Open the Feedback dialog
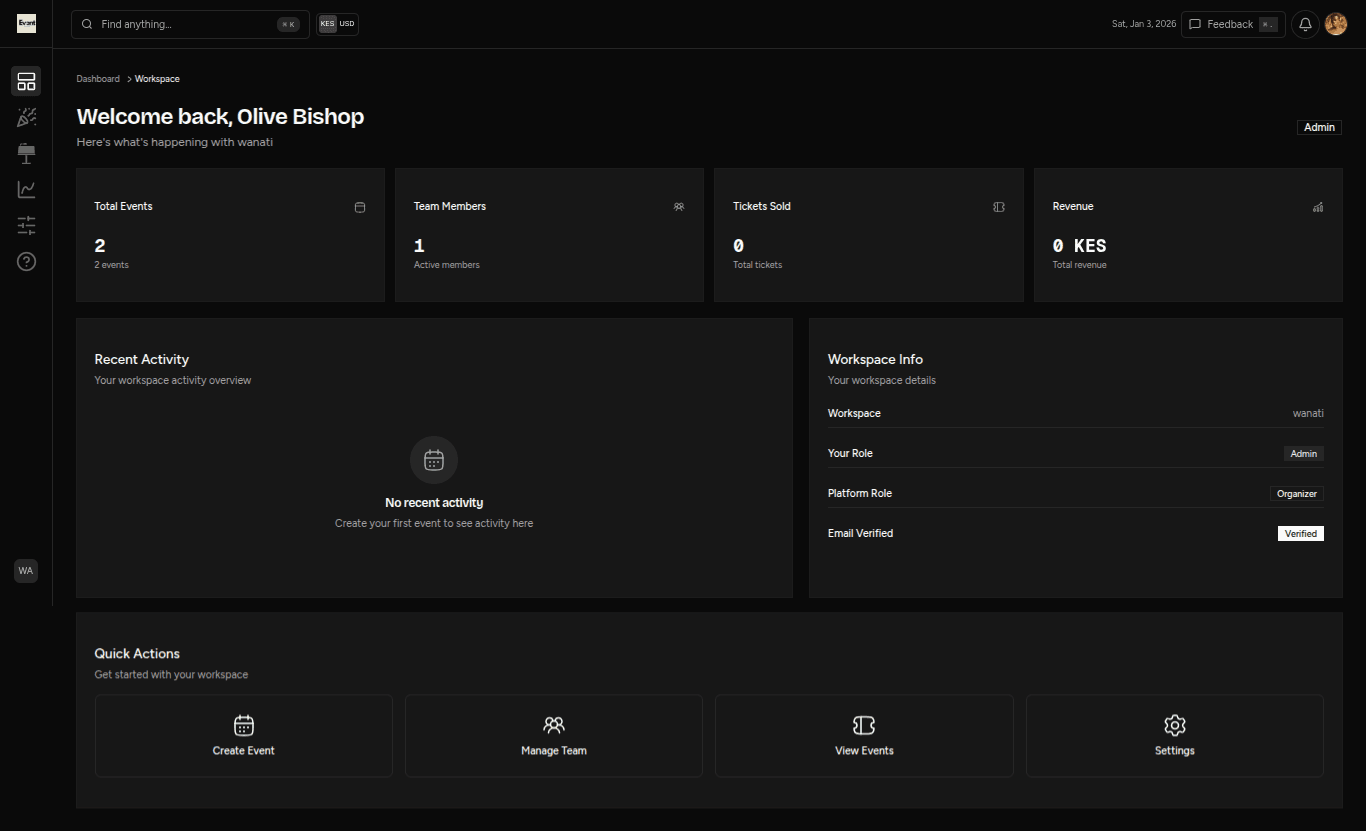Viewport: 1366px width, 833px height. pyautogui.click(x=1232, y=23)
